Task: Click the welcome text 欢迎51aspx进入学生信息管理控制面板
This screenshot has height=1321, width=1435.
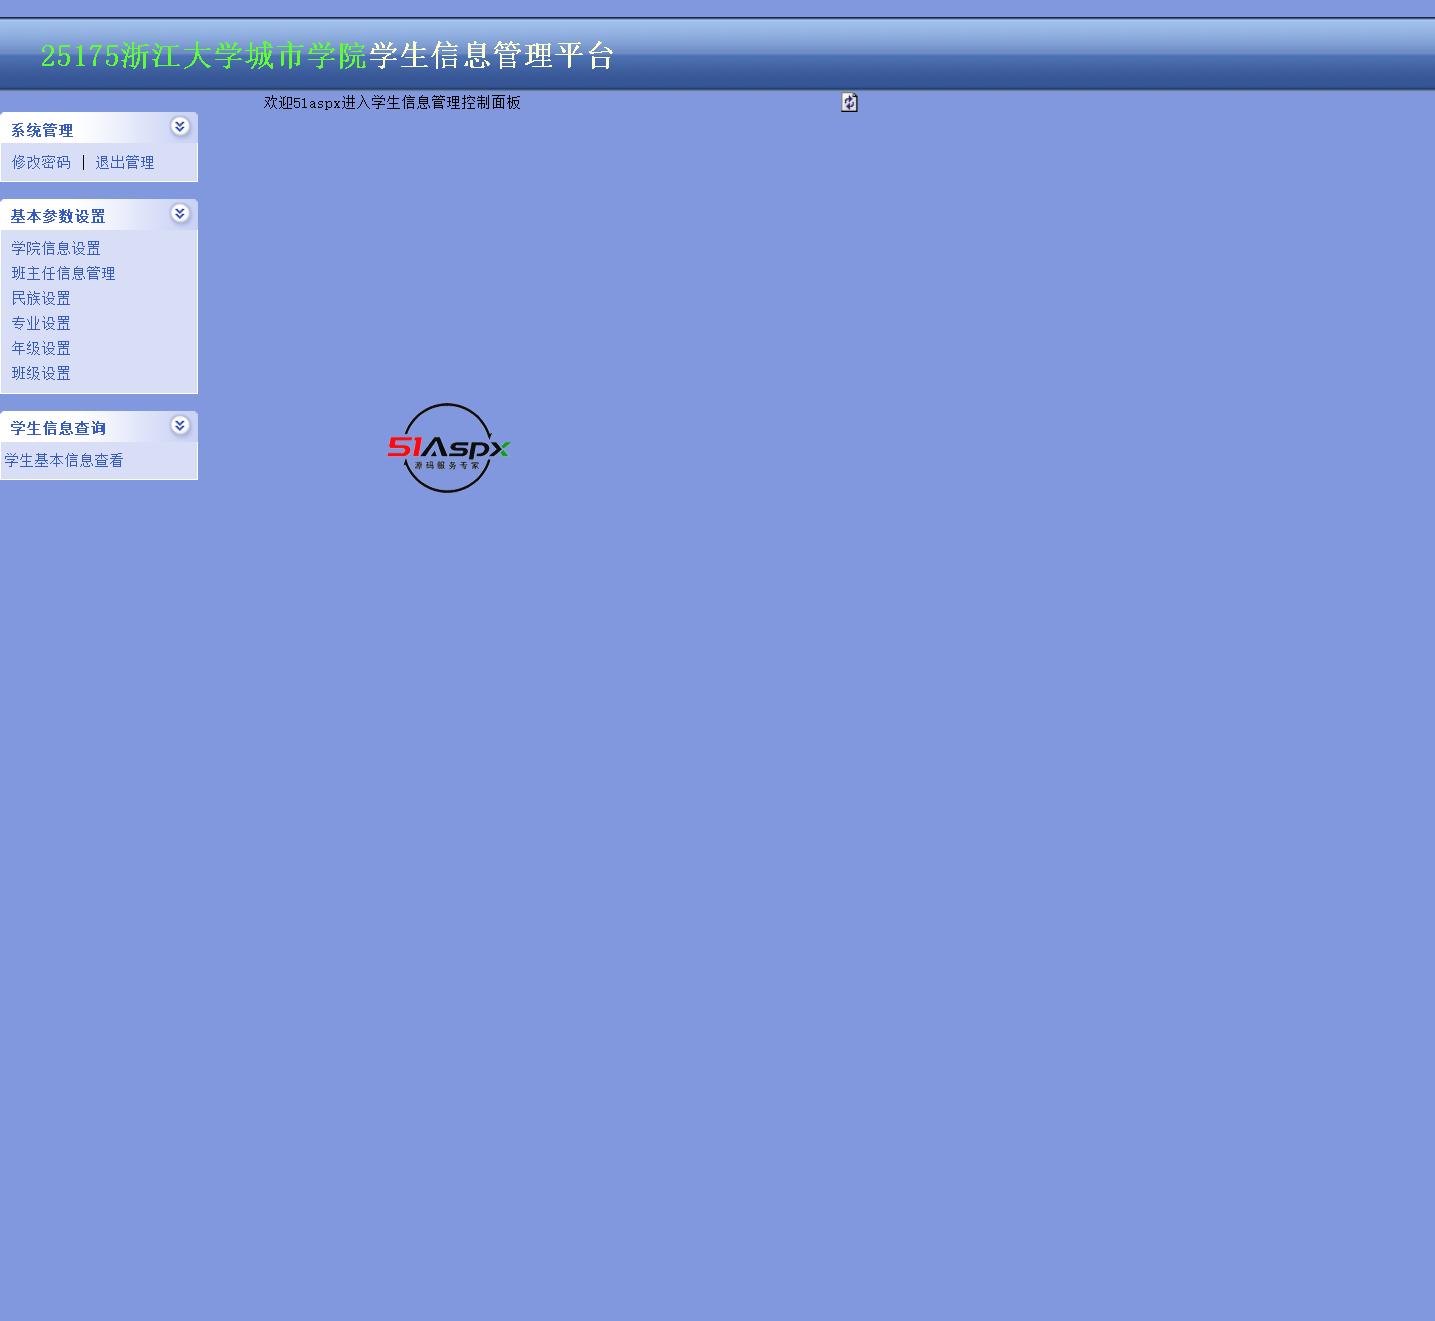Action: [x=392, y=102]
